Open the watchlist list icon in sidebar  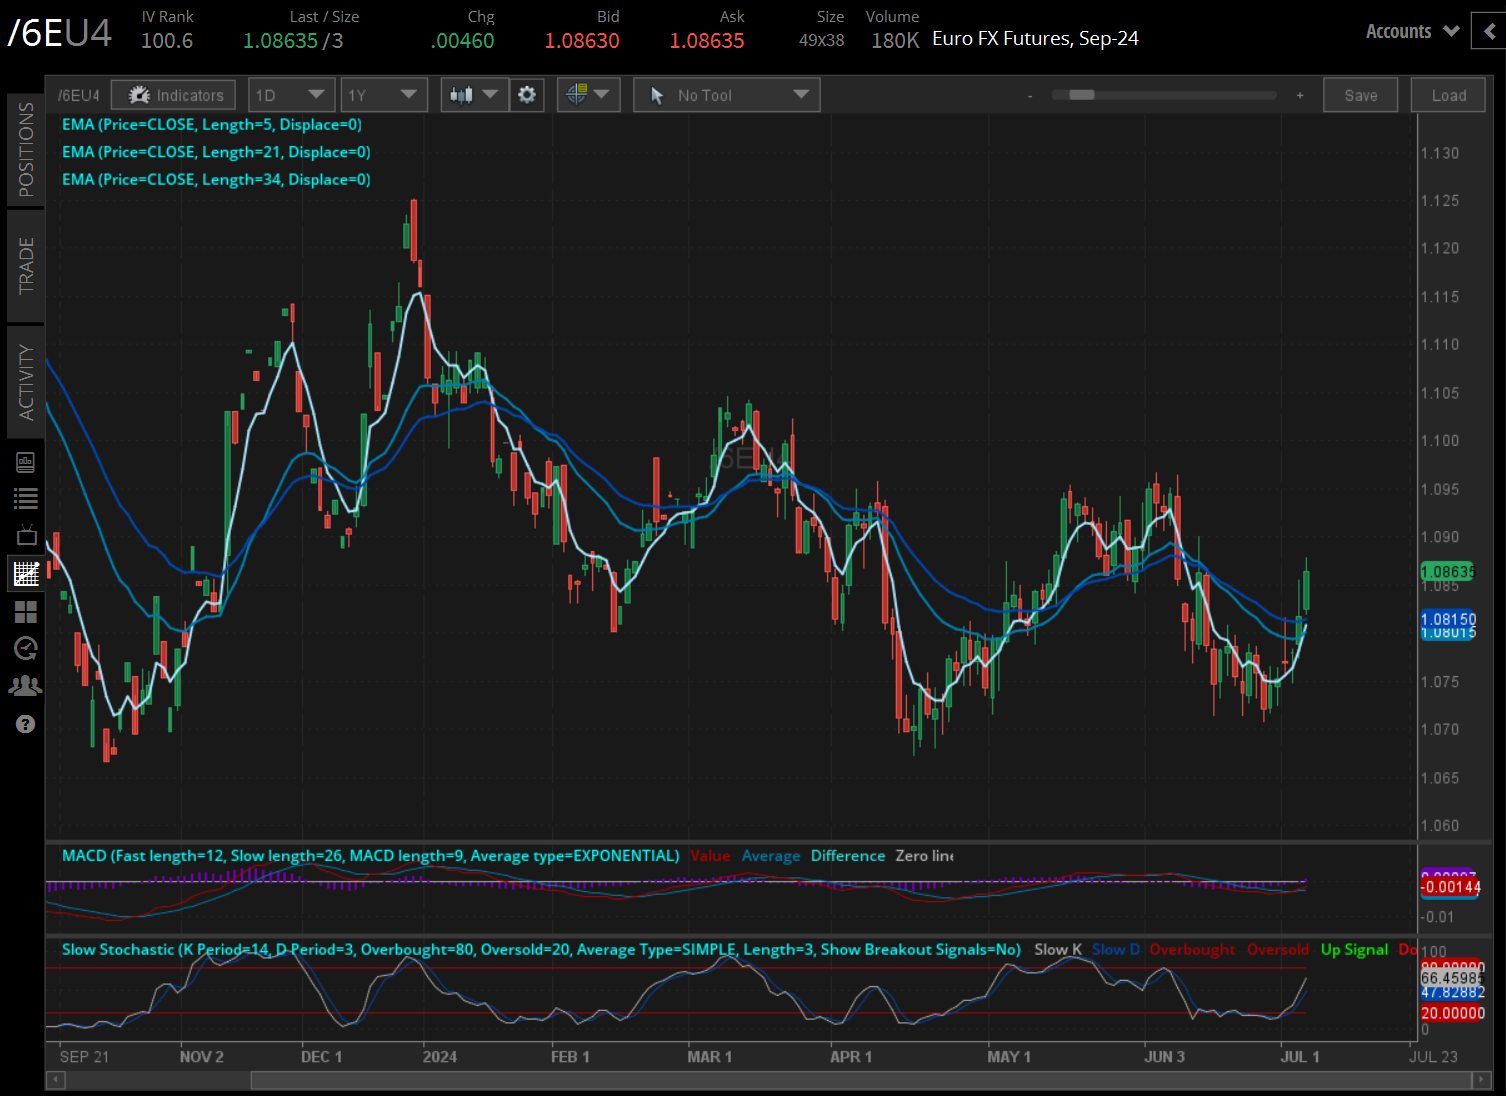click(25, 498)
